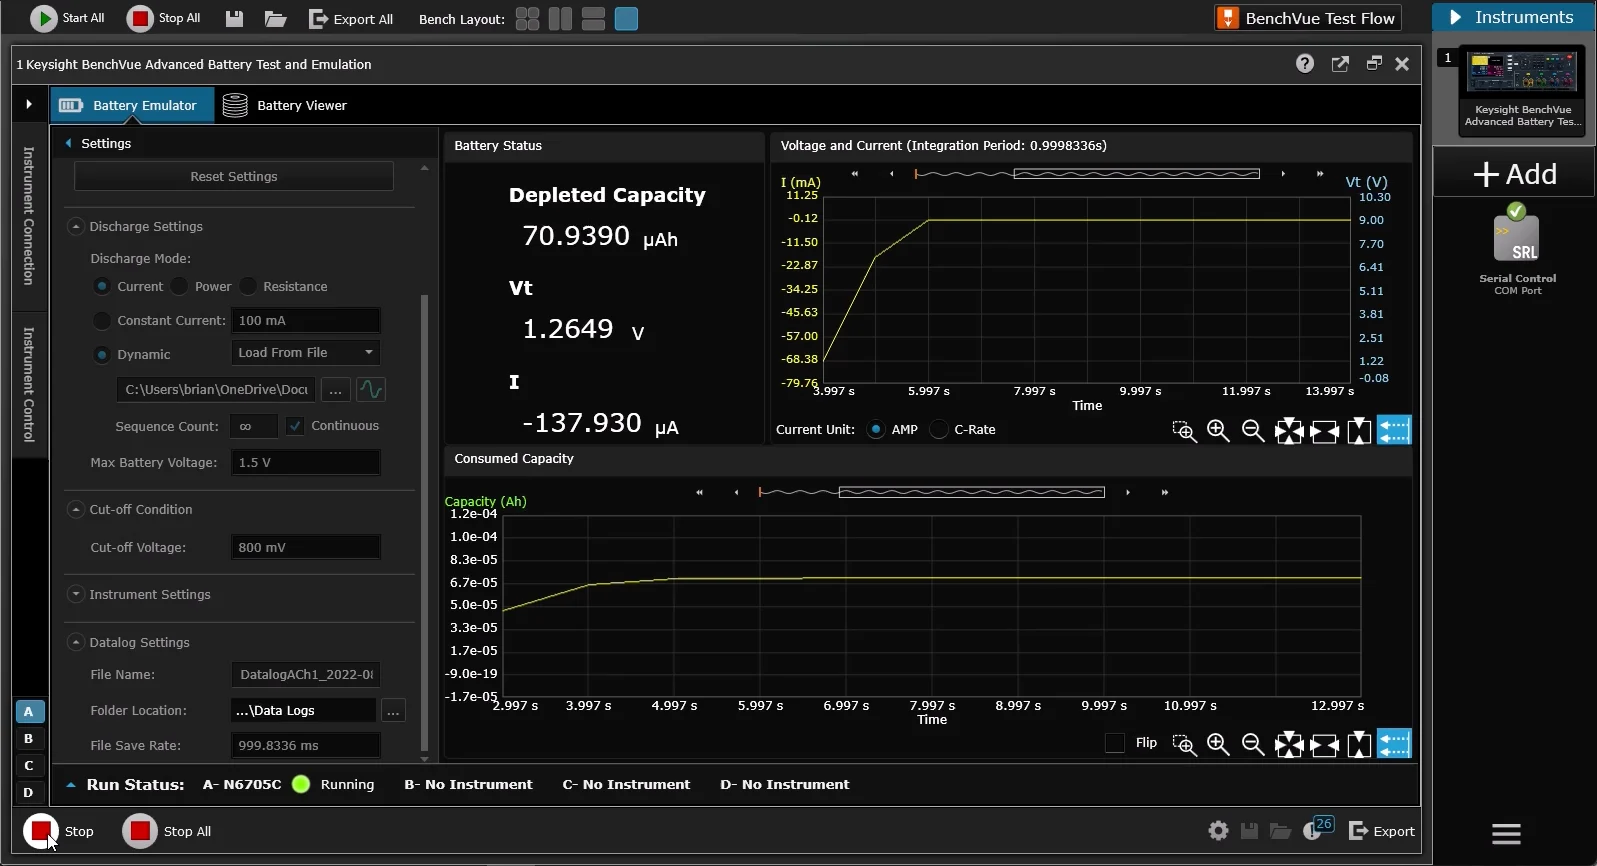1597x866 pixels.
Task: Click the Max Battery Voltage field
Action: click(306, 462)
